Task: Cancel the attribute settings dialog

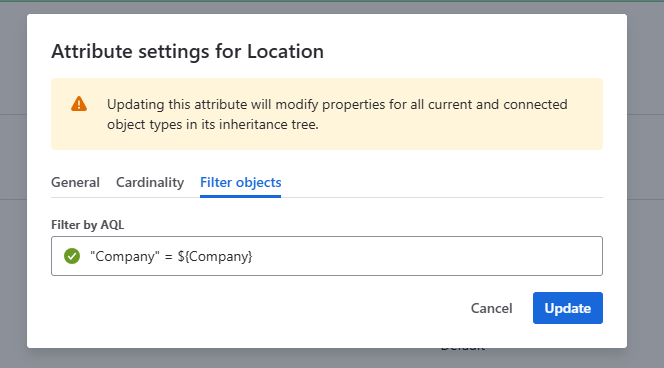Action: pyautogui.click(x=491, y=308)
